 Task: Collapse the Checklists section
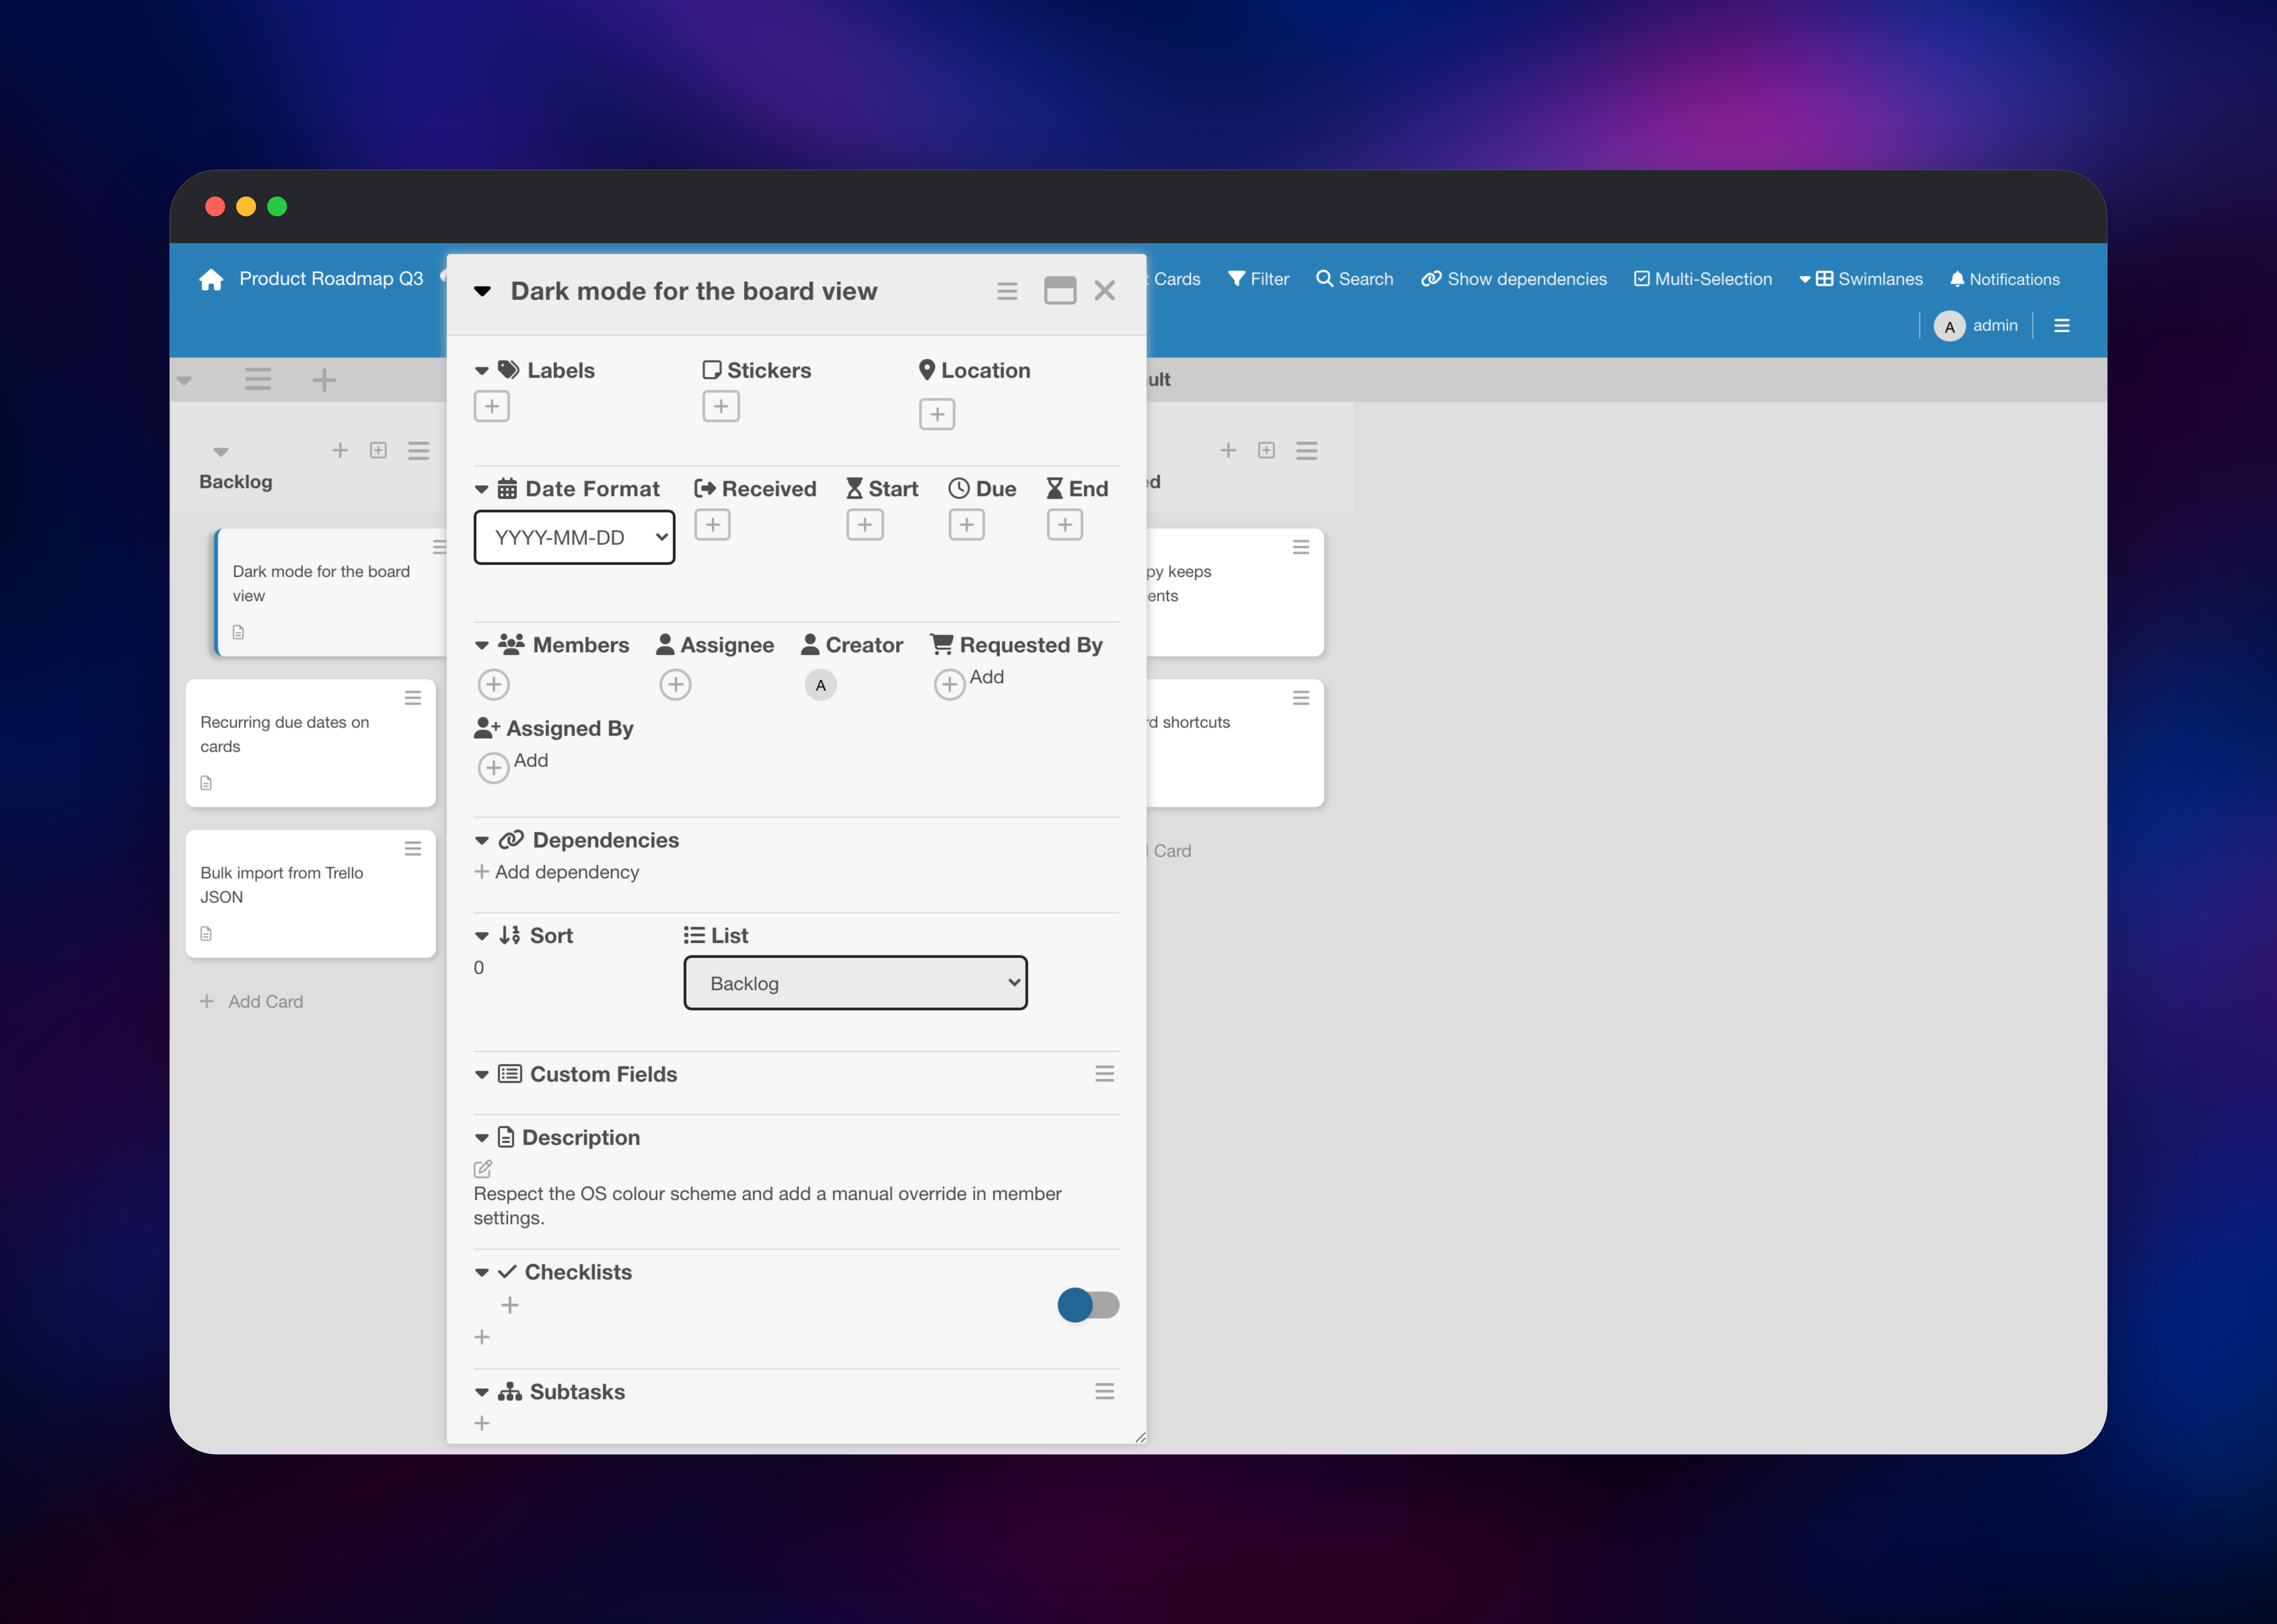(x=482, y=1273)
